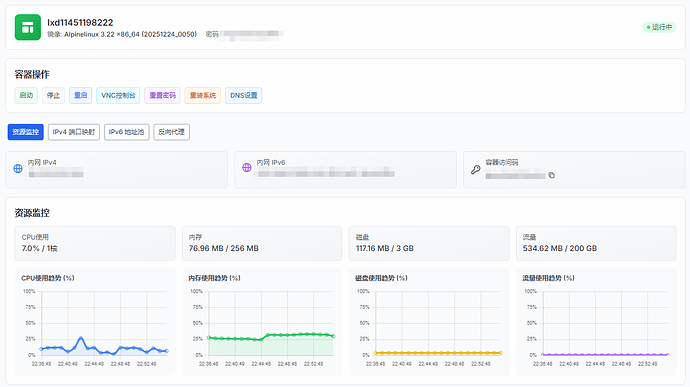The image size is (690, 387).
Task: Click the 流量使用趋势 (%) chart title
Action: click(548, 278)
